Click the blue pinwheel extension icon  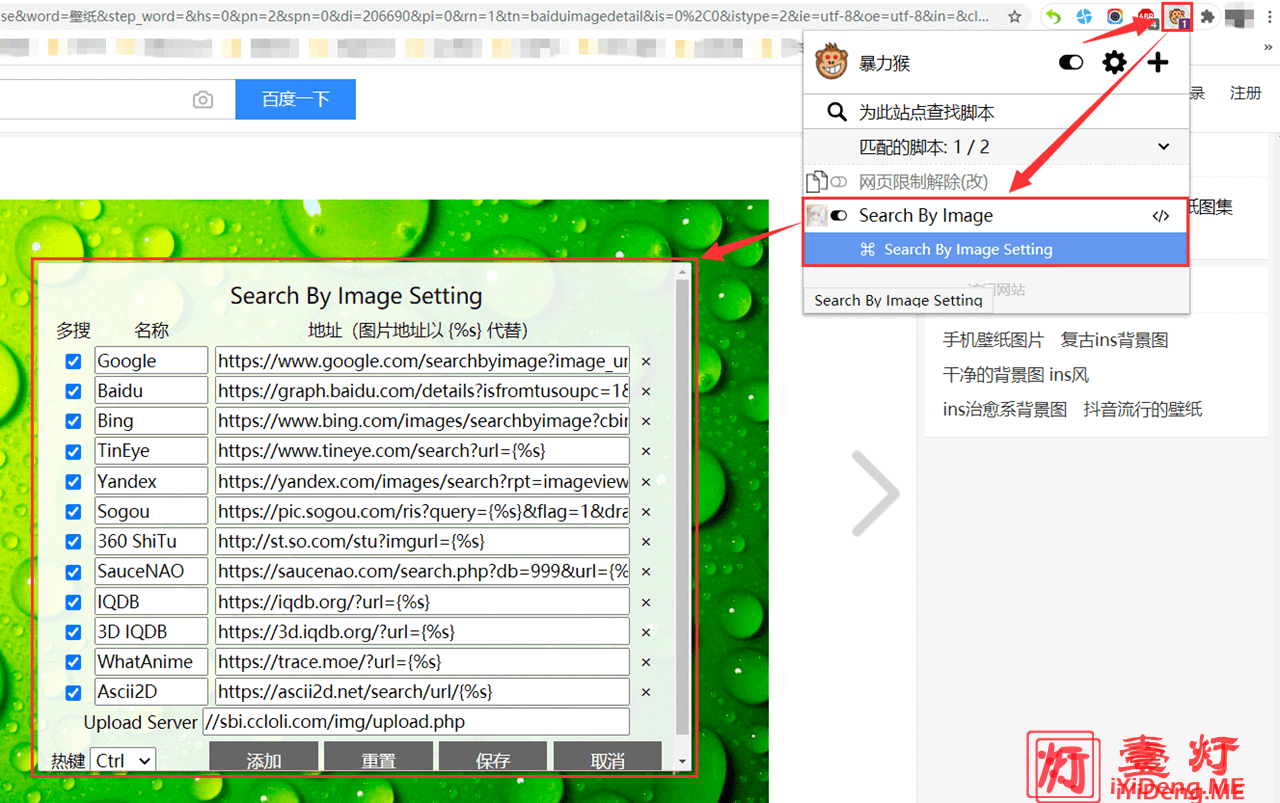(1084, 17)
